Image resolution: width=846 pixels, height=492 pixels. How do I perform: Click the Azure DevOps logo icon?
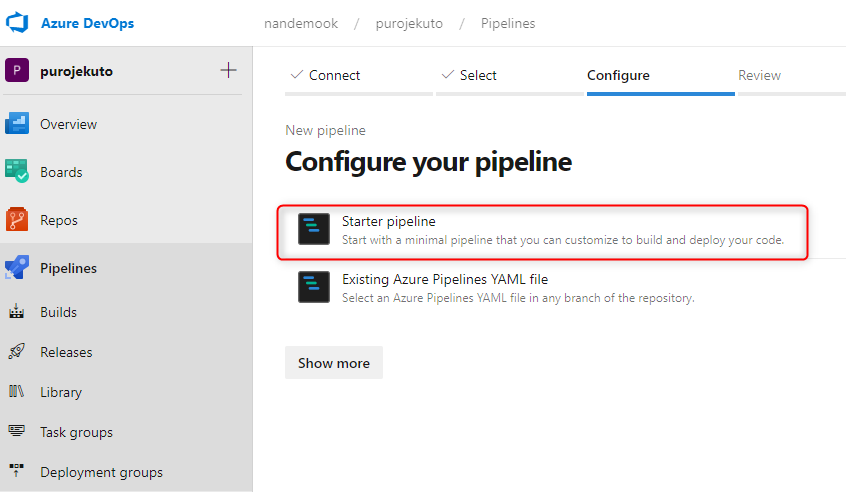tap(17, 23)
